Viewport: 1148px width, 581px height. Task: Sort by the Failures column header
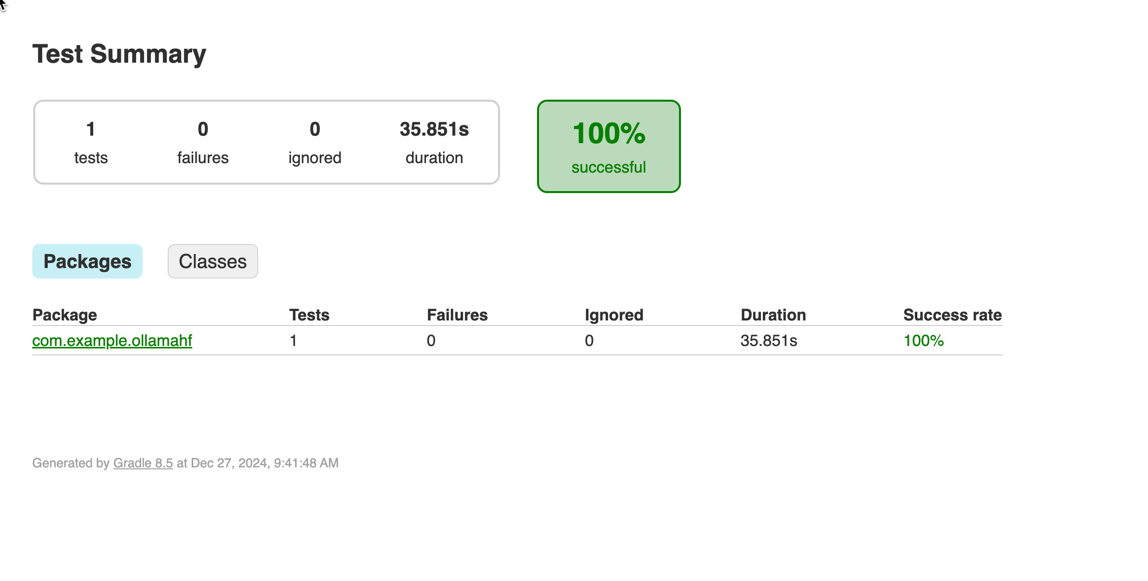[x=457, y=314]
